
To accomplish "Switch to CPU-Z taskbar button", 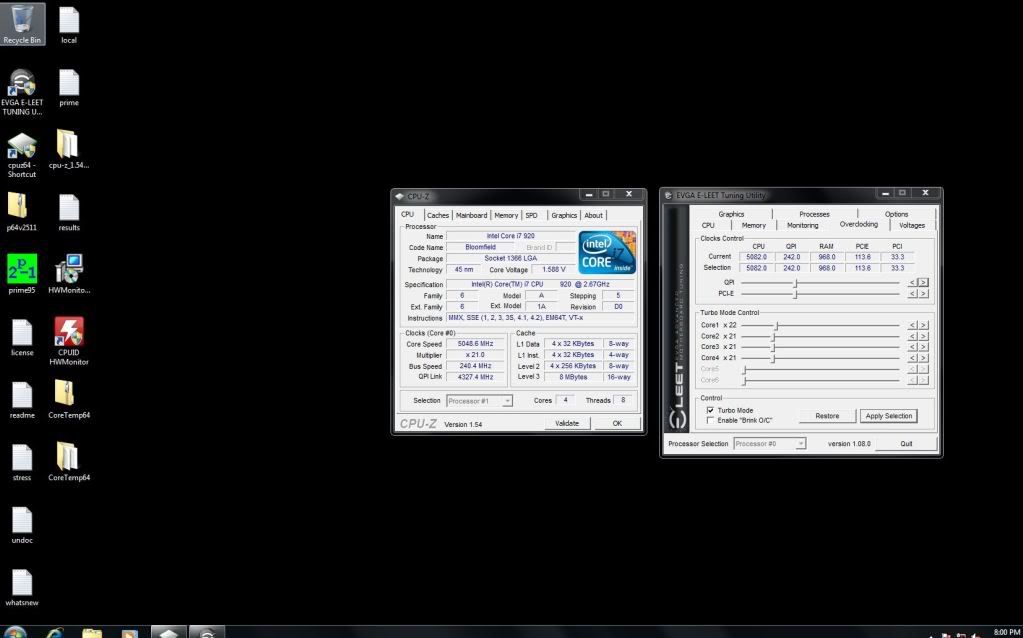I will pyautogui.click(x=169, y=632).
